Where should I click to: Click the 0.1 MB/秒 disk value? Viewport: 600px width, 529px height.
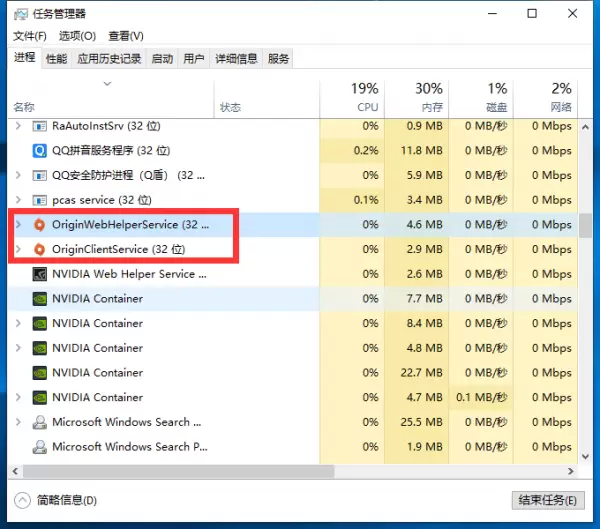click(x=481, y=397)
